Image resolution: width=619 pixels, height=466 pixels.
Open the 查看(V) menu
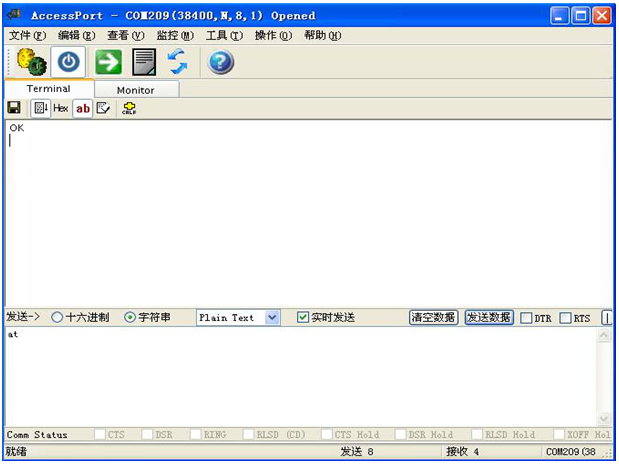pos(126,36)
